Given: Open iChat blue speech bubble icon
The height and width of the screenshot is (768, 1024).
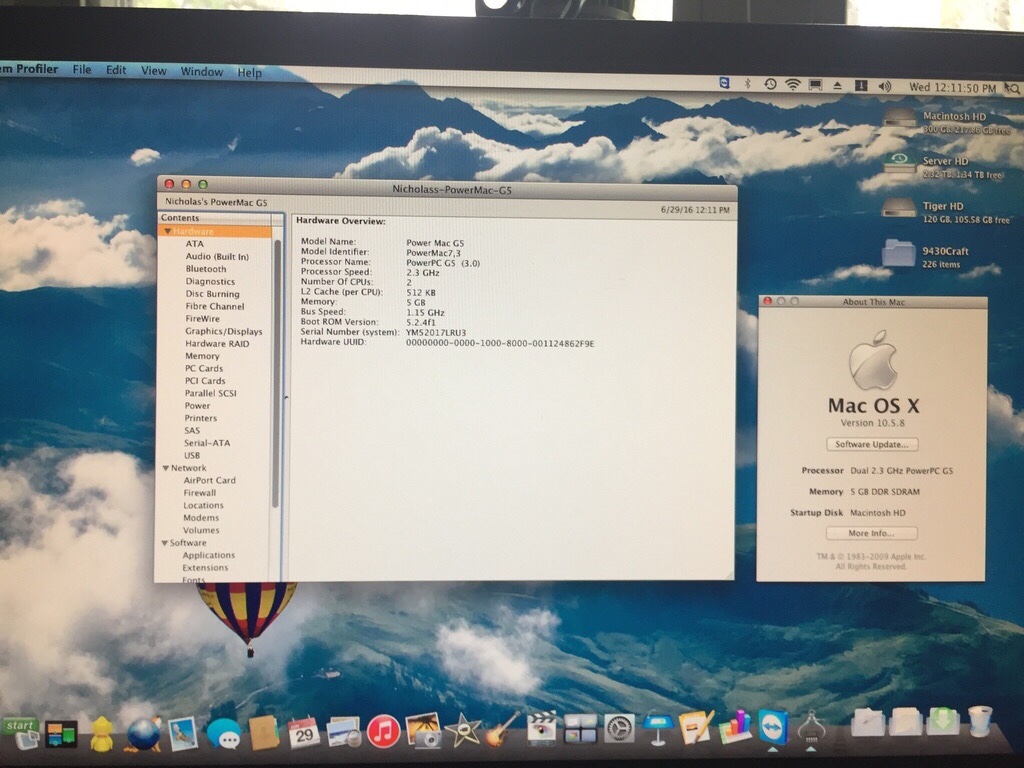Looking at the screenshot, I should [224, 734].
